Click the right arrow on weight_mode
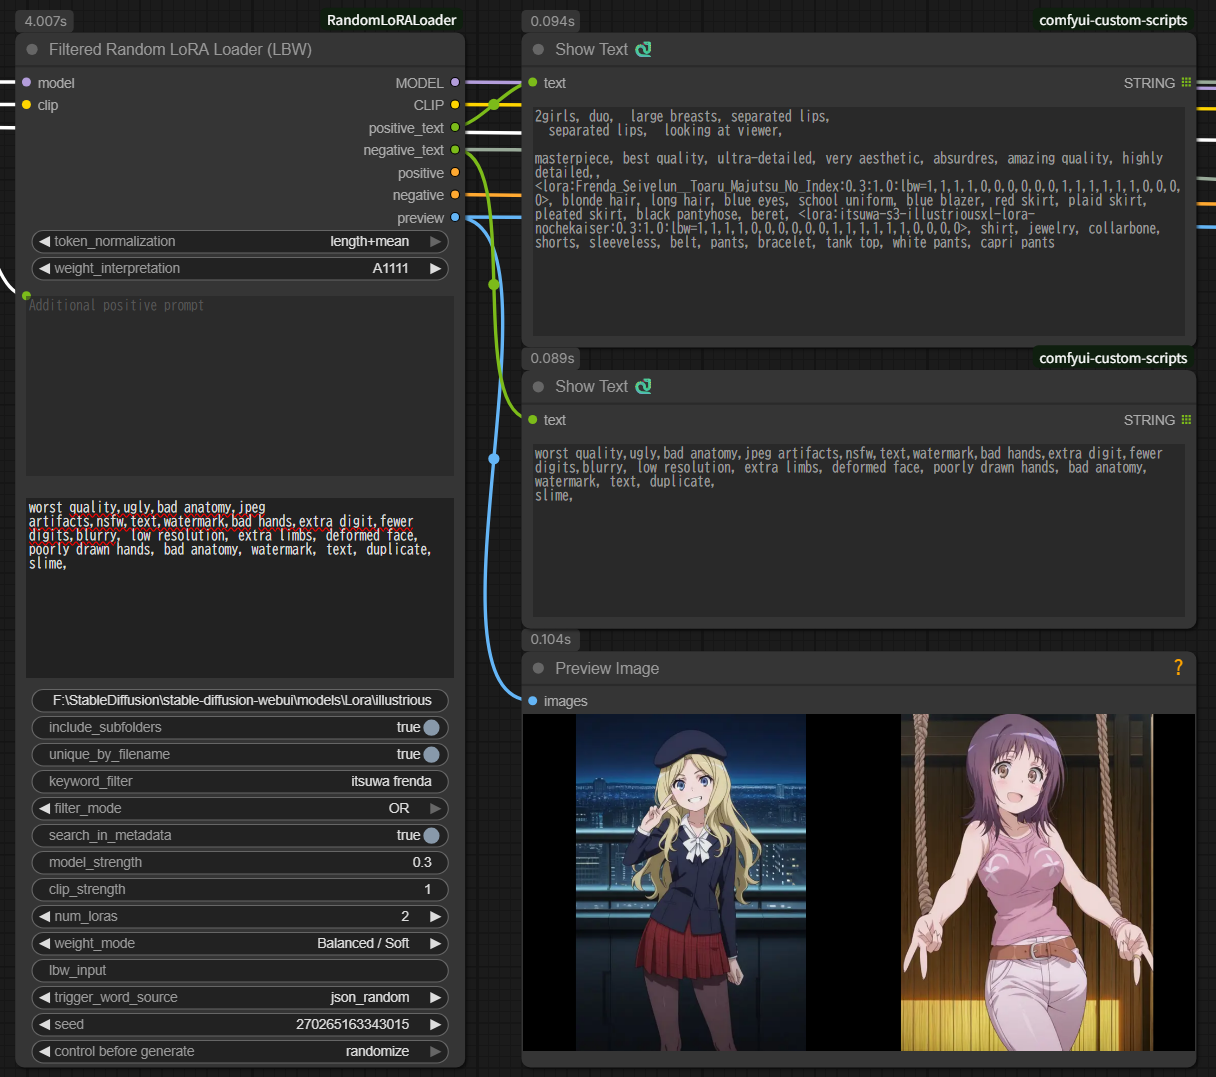The height and width of the screenshot is (1077, 1216). coord(435,943)
